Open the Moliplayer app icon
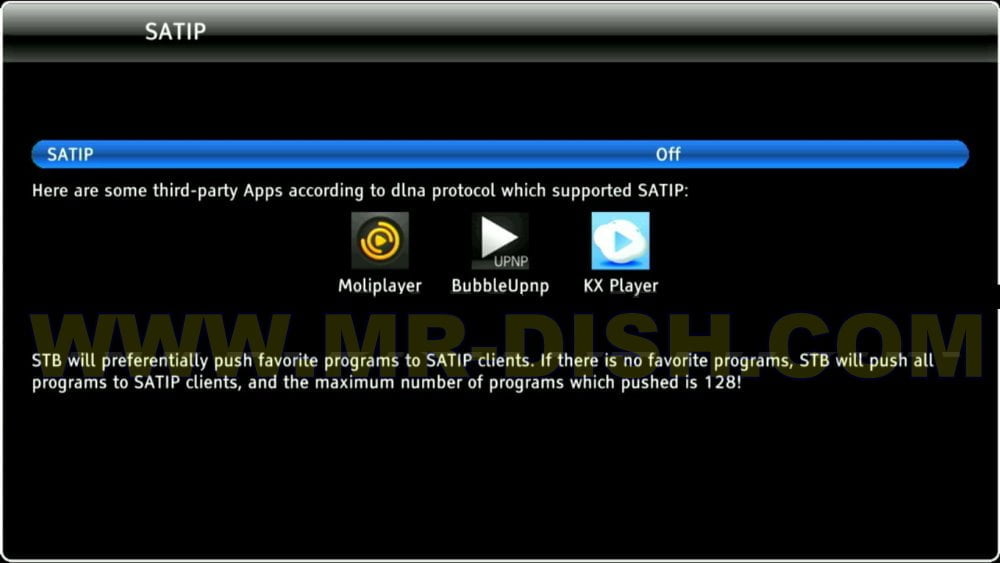Screen dimensions: 1000x563 380,241
